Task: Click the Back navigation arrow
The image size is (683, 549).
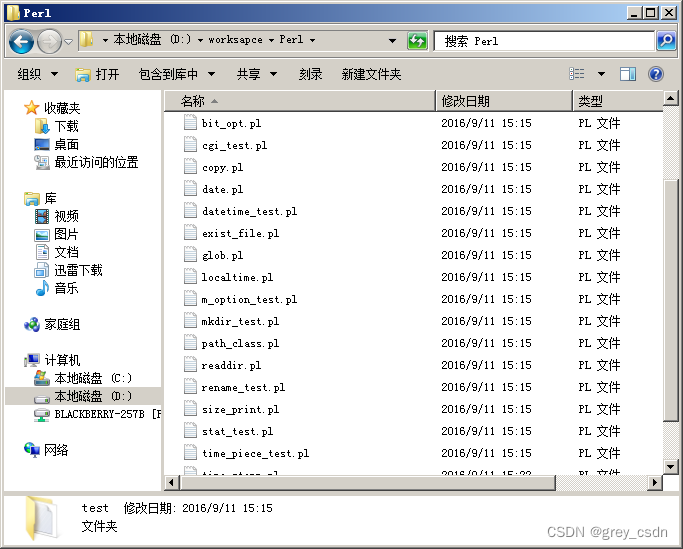Action: tap(21, 41)
